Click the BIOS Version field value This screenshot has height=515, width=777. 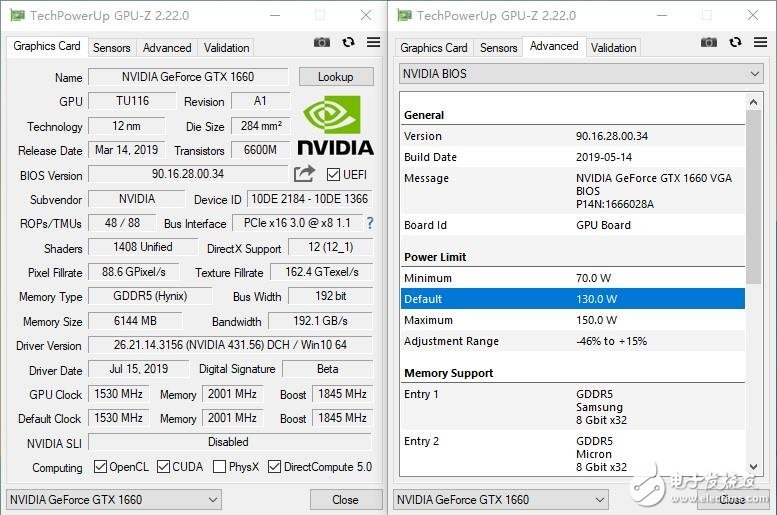(x=188, y=174)
